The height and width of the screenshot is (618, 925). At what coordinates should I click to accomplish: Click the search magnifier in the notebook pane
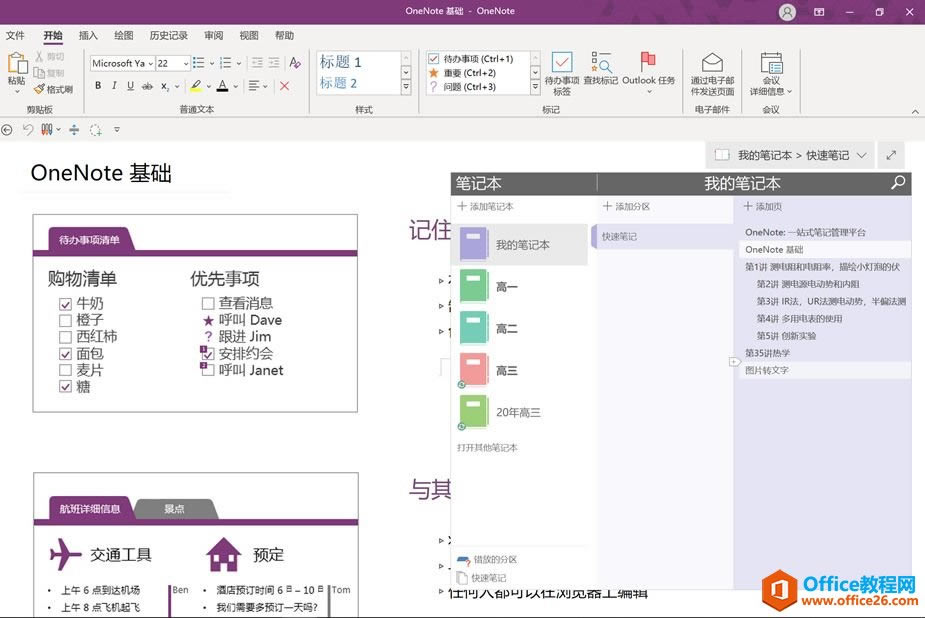pos(899,184)
